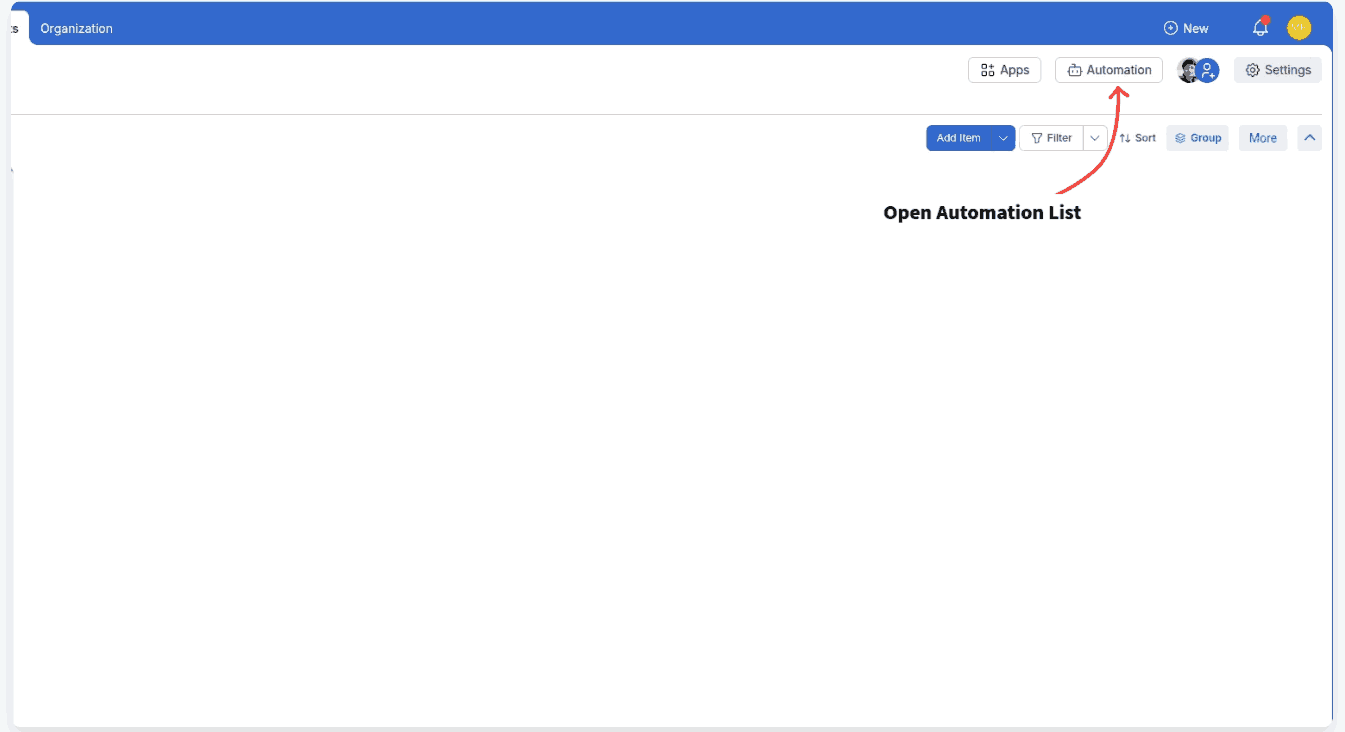Collapse the toolbar with up chevron
Screen dimensions: 1345x732
pos(1309,138)
